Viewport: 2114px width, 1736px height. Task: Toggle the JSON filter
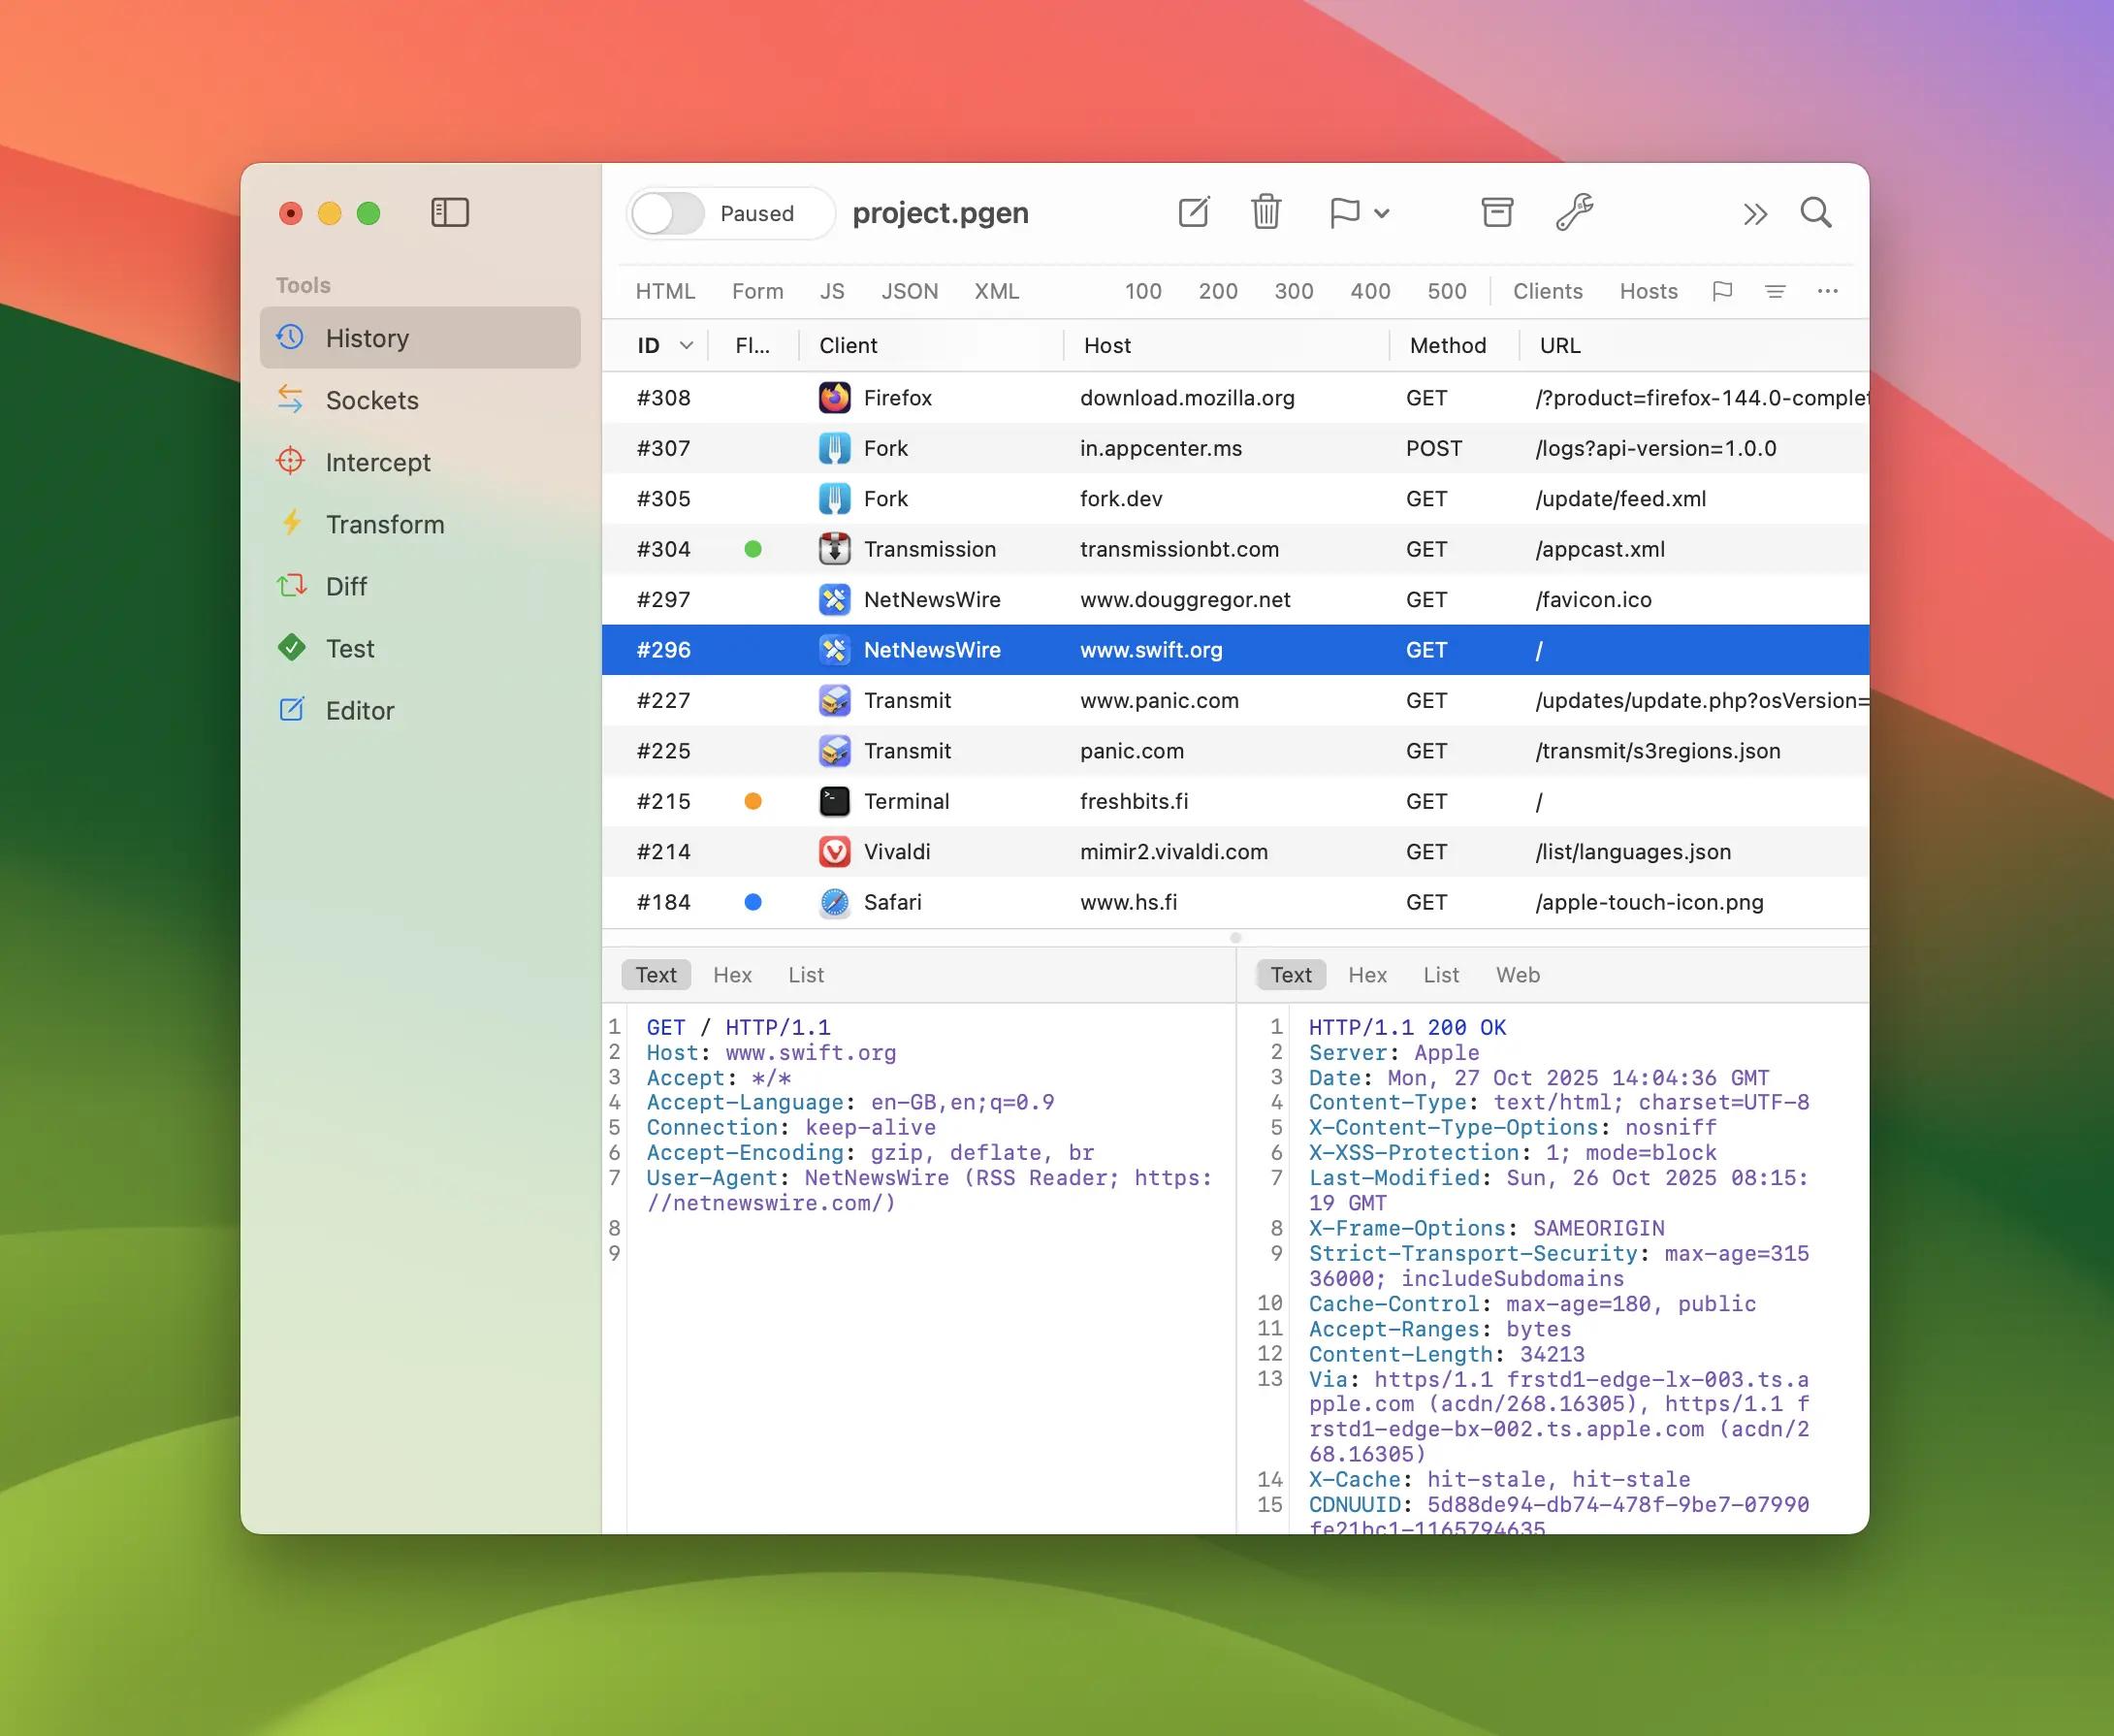pyautogui.click(x=909, y=291)
